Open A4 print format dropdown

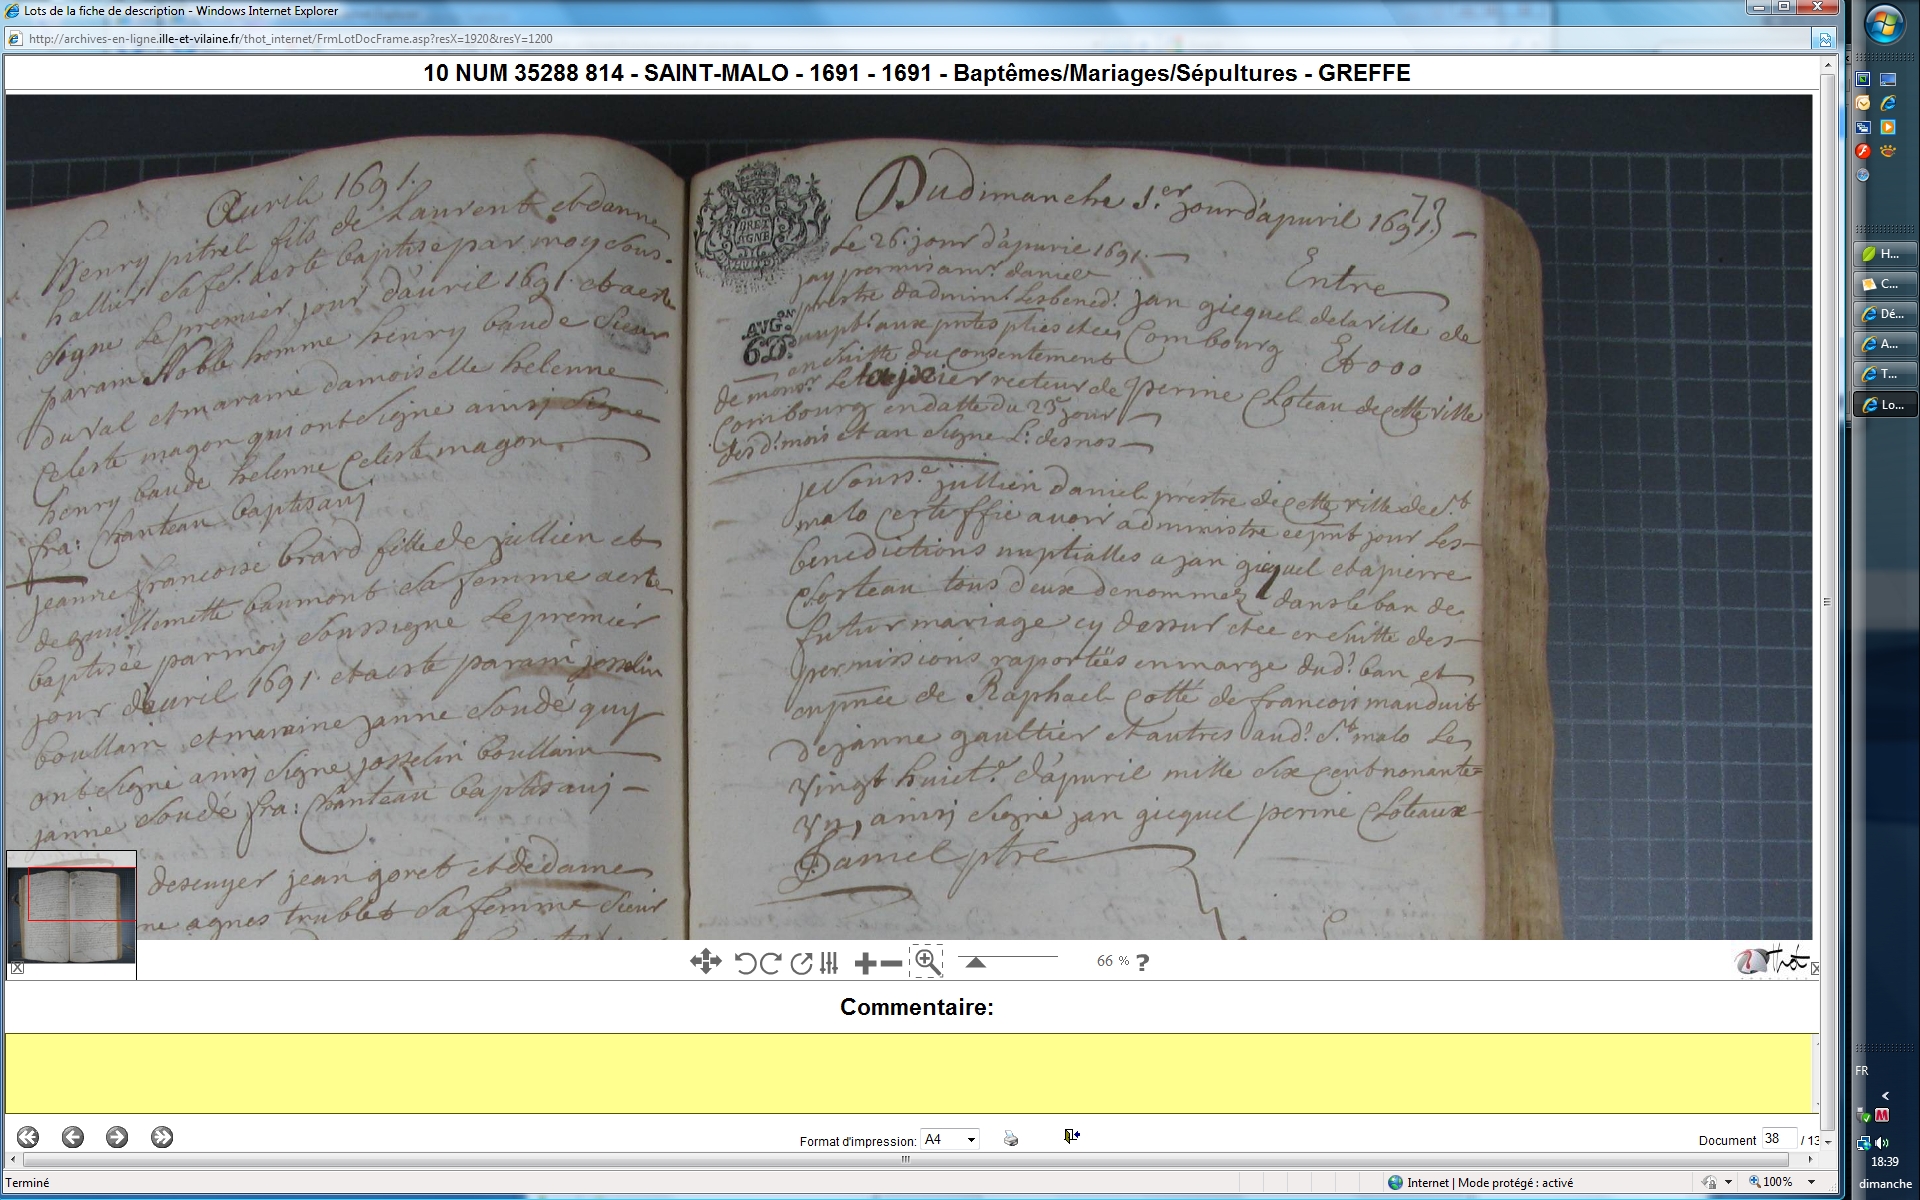pos(950,1140)
